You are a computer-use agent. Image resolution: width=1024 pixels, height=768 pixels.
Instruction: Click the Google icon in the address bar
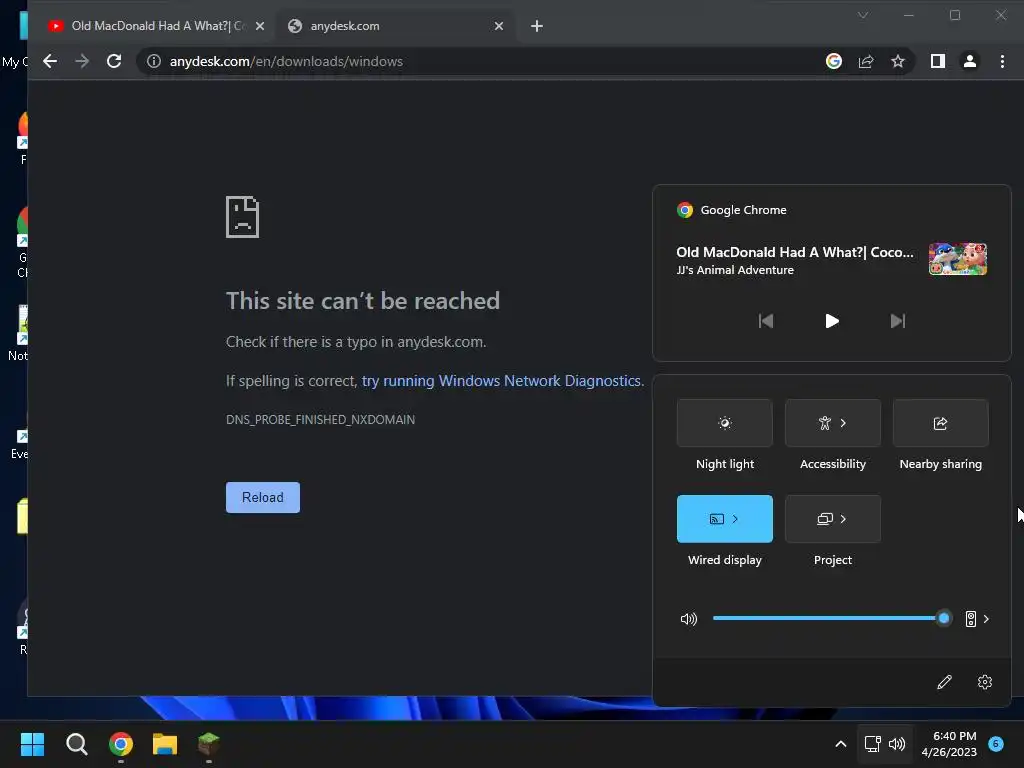pos(833,61)
